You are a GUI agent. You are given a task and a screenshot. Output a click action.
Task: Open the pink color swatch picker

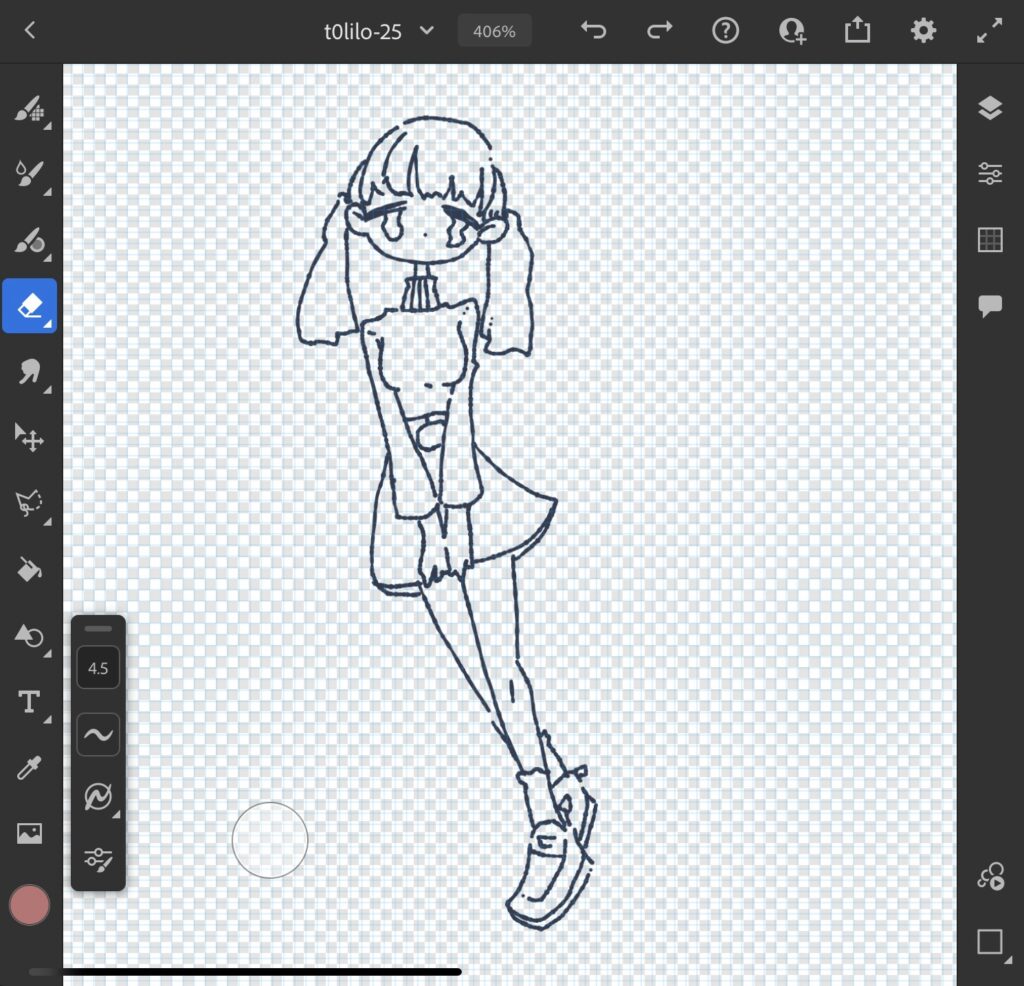coord(29,905)
